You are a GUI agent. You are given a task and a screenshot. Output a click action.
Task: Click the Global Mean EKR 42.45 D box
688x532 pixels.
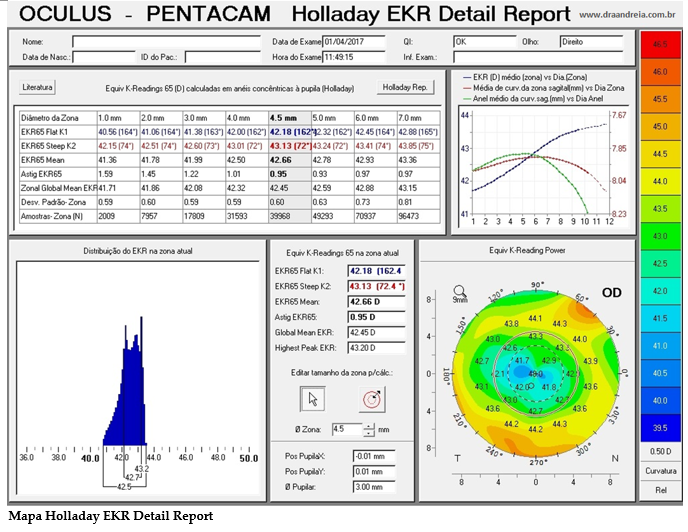[x=376, y=332]
